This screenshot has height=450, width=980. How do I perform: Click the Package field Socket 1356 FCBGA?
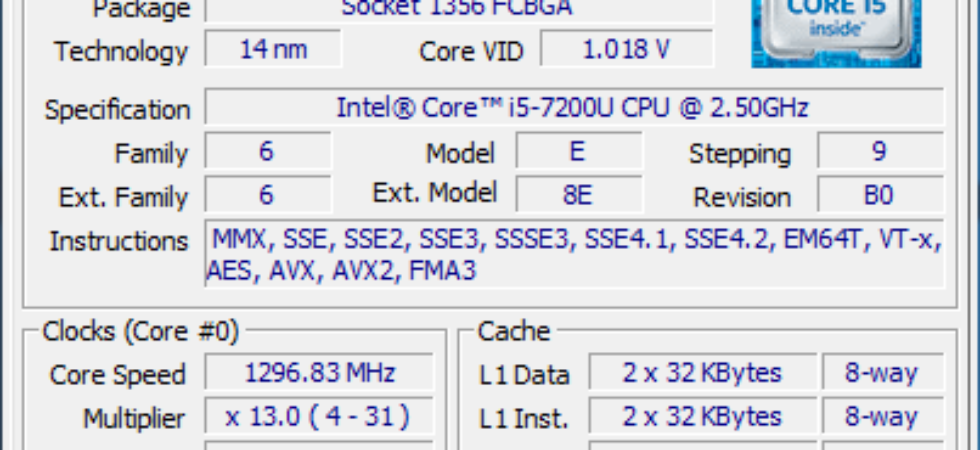coord(459,10)
